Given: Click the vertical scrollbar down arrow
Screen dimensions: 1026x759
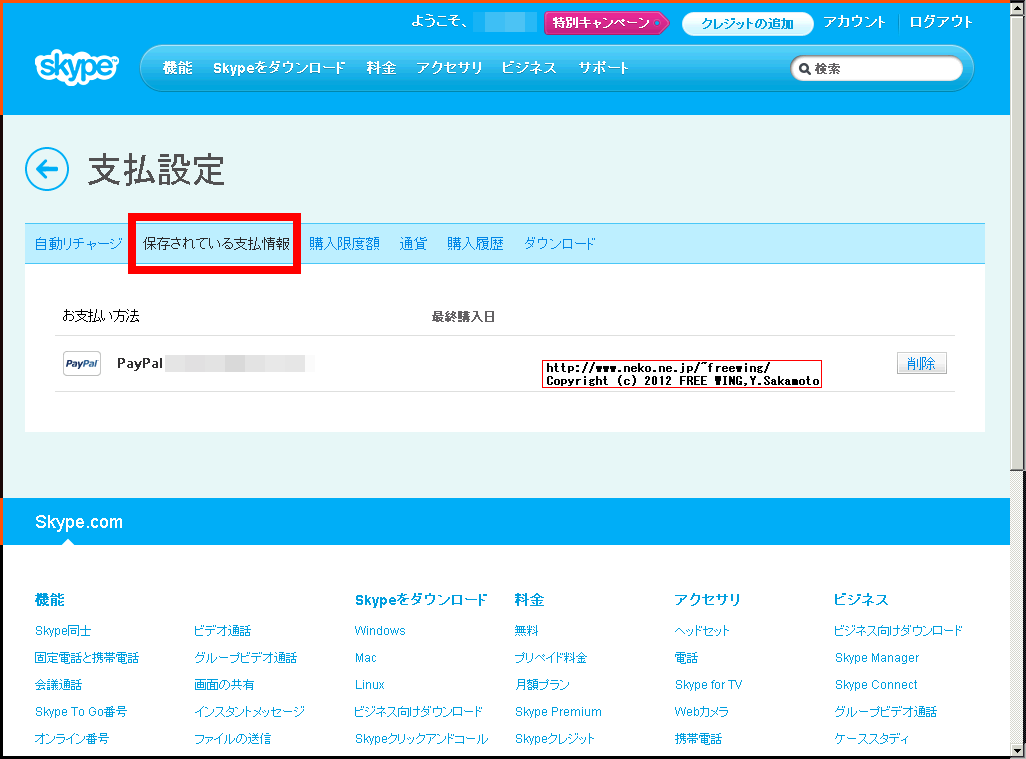Looking at the screenshot, I should click(x=1017, y=750).
